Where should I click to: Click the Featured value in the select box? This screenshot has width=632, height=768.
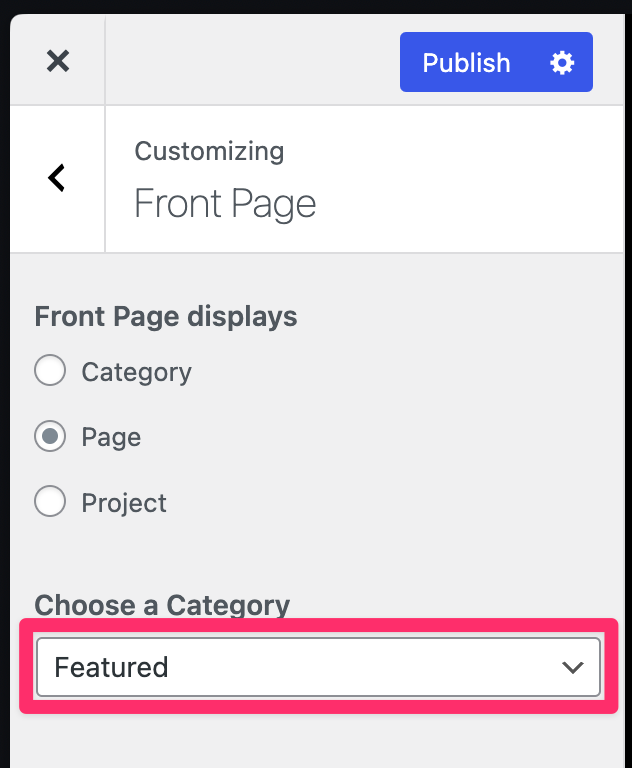[x=111, y=667]
